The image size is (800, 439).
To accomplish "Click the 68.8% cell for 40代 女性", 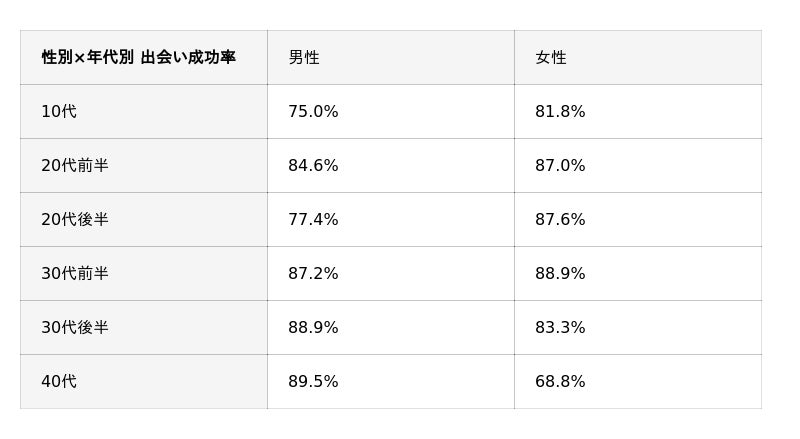I will click(x=560, y=382).
